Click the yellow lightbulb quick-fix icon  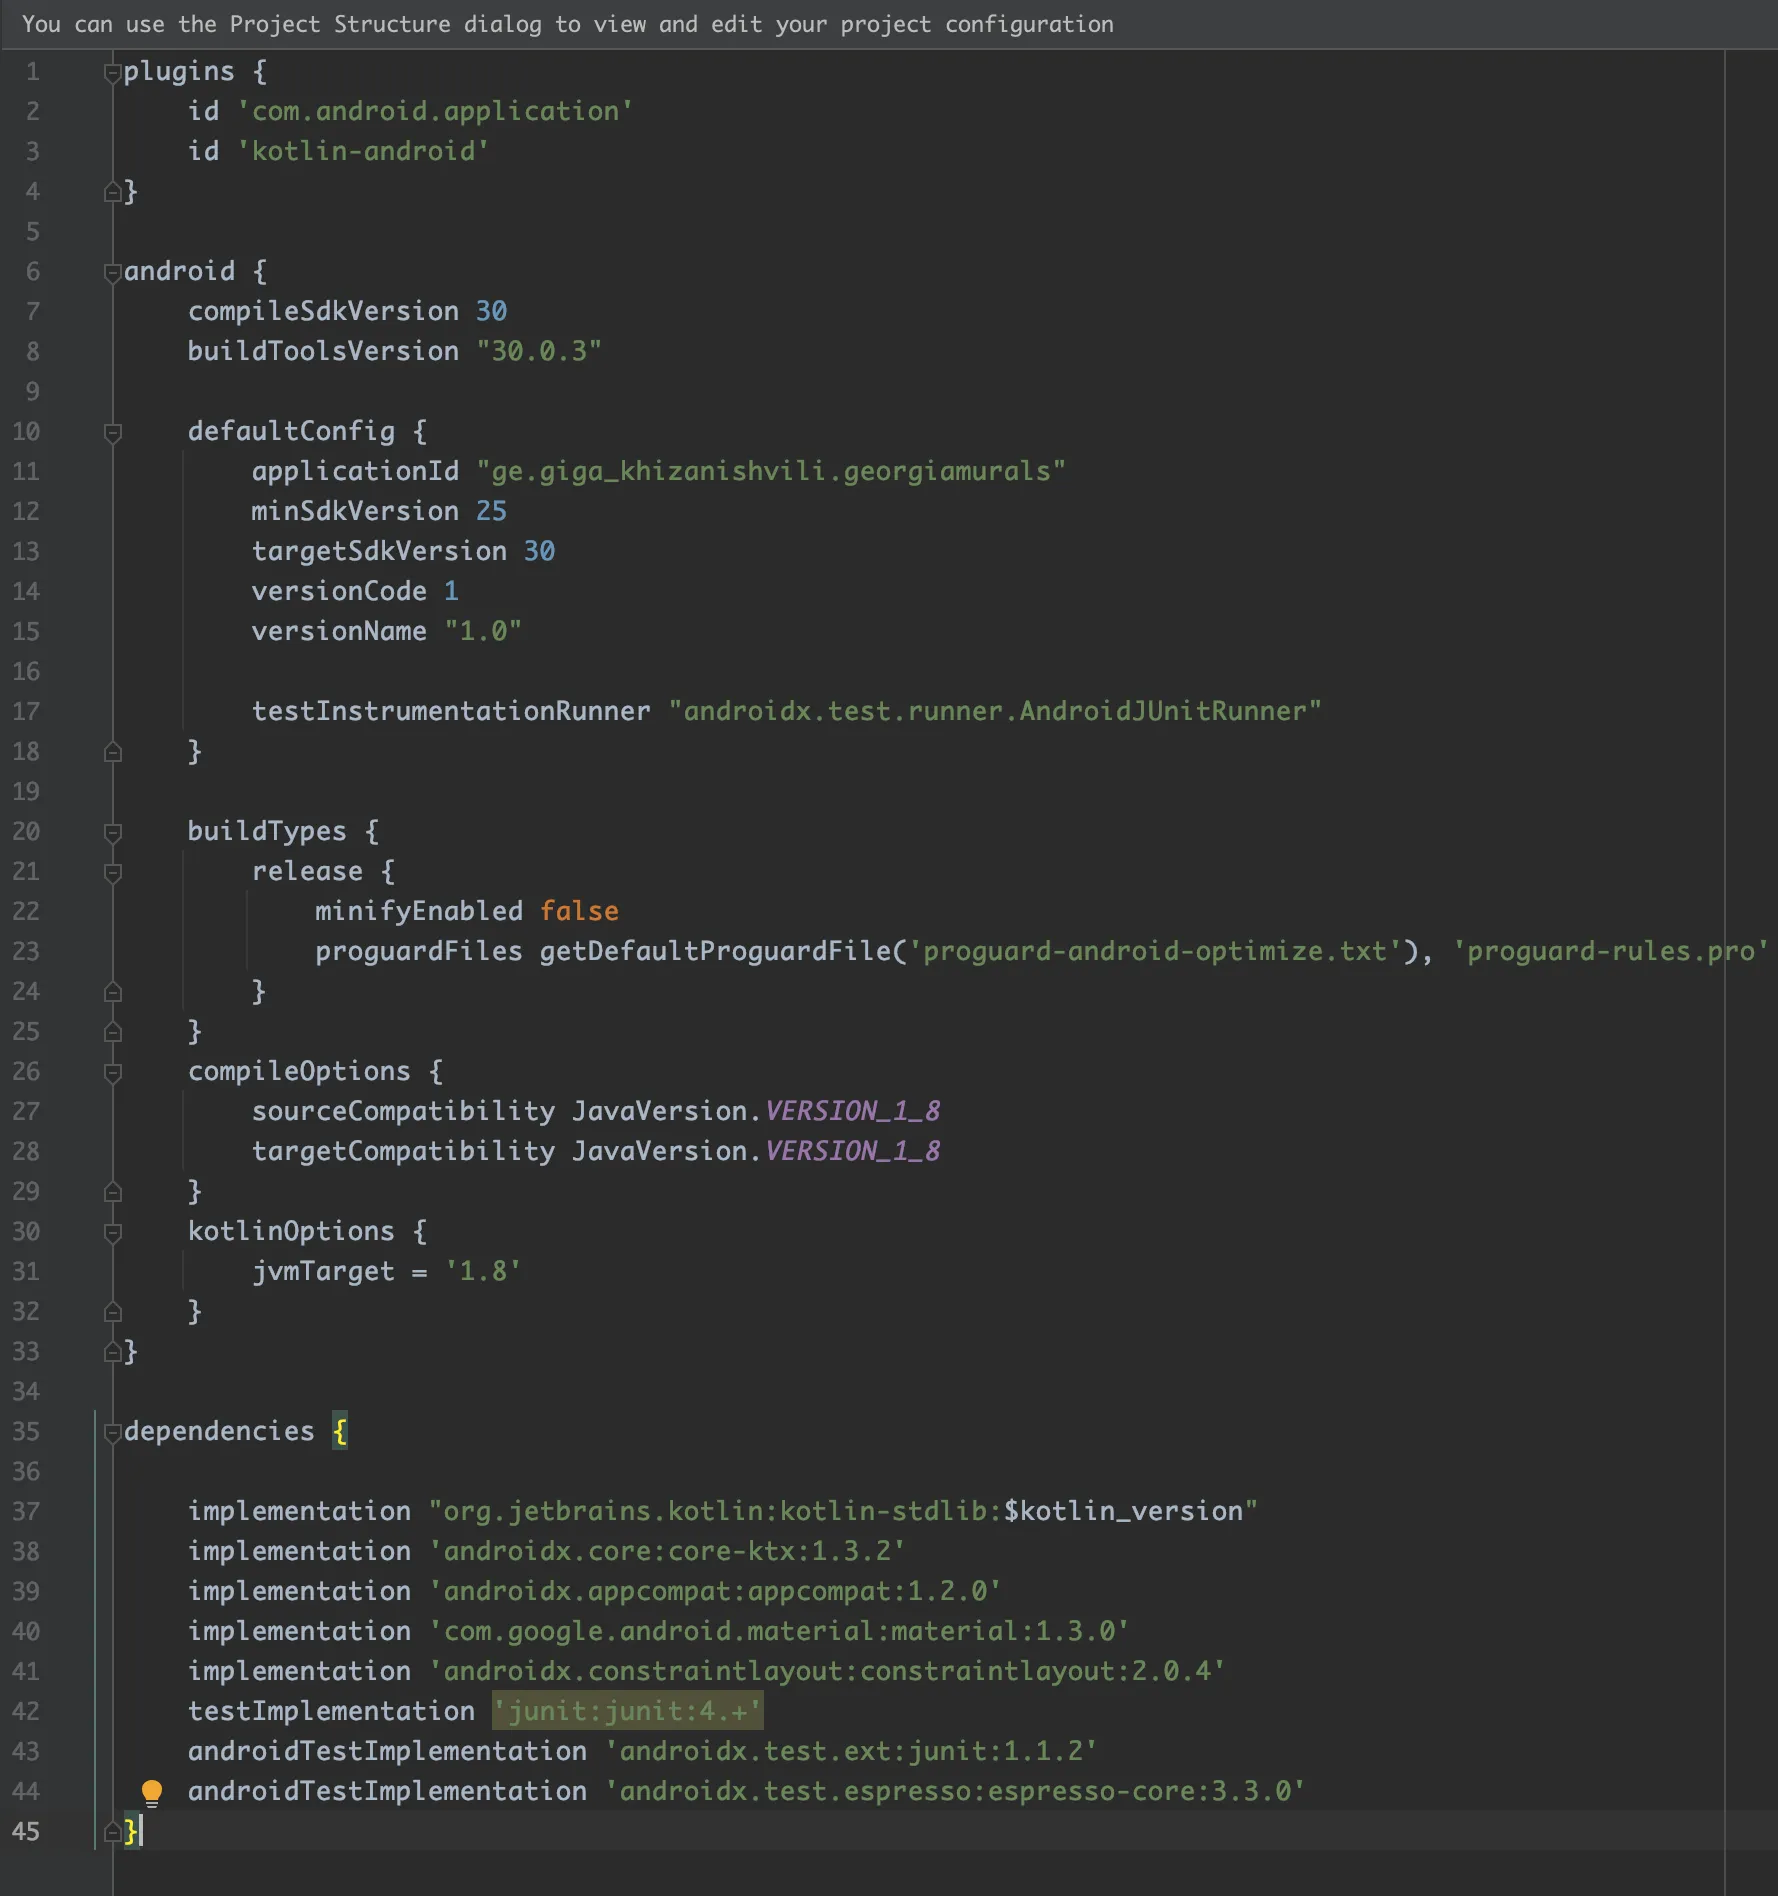[x=151, y=1792]
